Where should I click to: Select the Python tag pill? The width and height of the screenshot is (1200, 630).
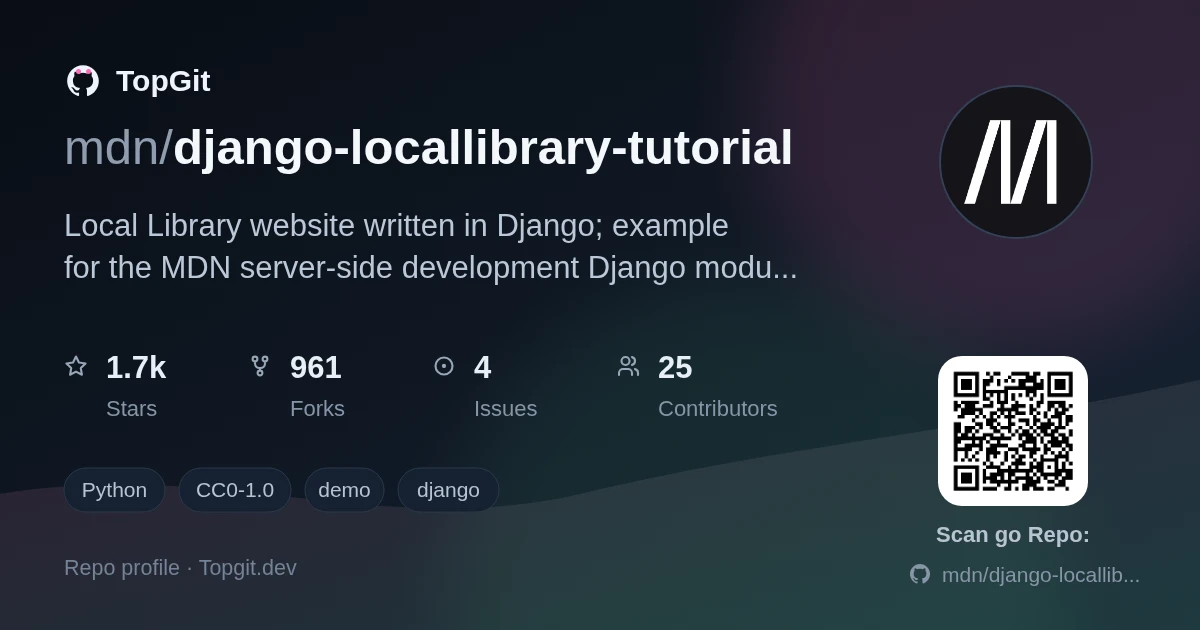click(x=114, y=490)
